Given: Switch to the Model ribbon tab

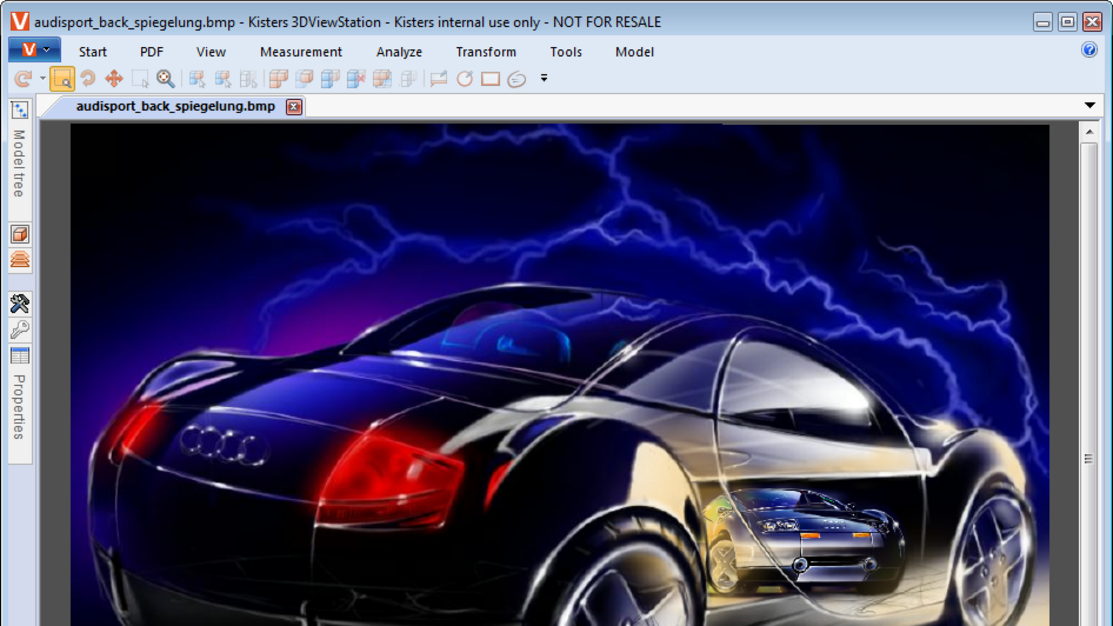Looking at the screenshot, I should pyautogui.click(x=635, y=52).
